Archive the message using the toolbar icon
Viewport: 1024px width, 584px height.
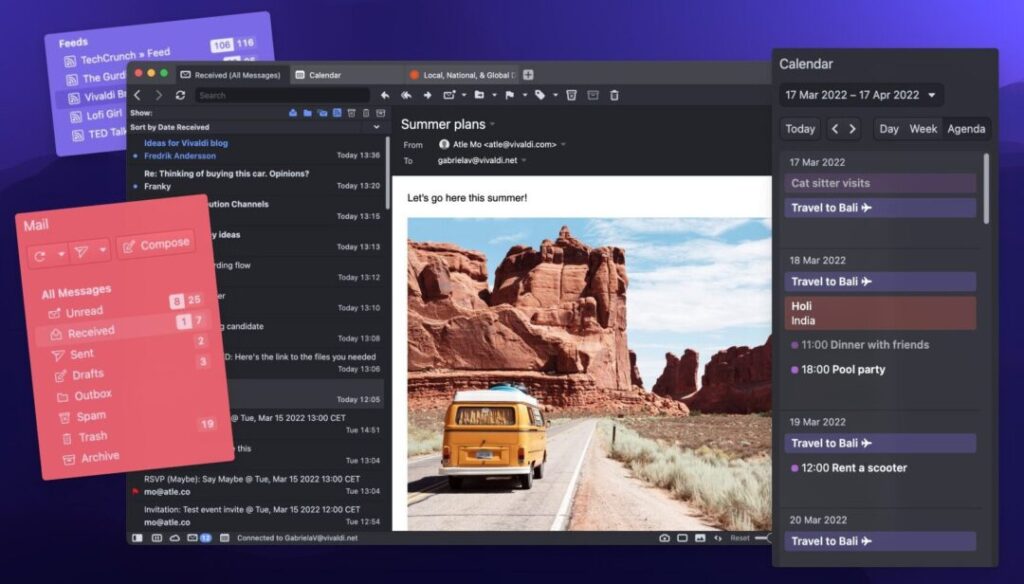593,95
